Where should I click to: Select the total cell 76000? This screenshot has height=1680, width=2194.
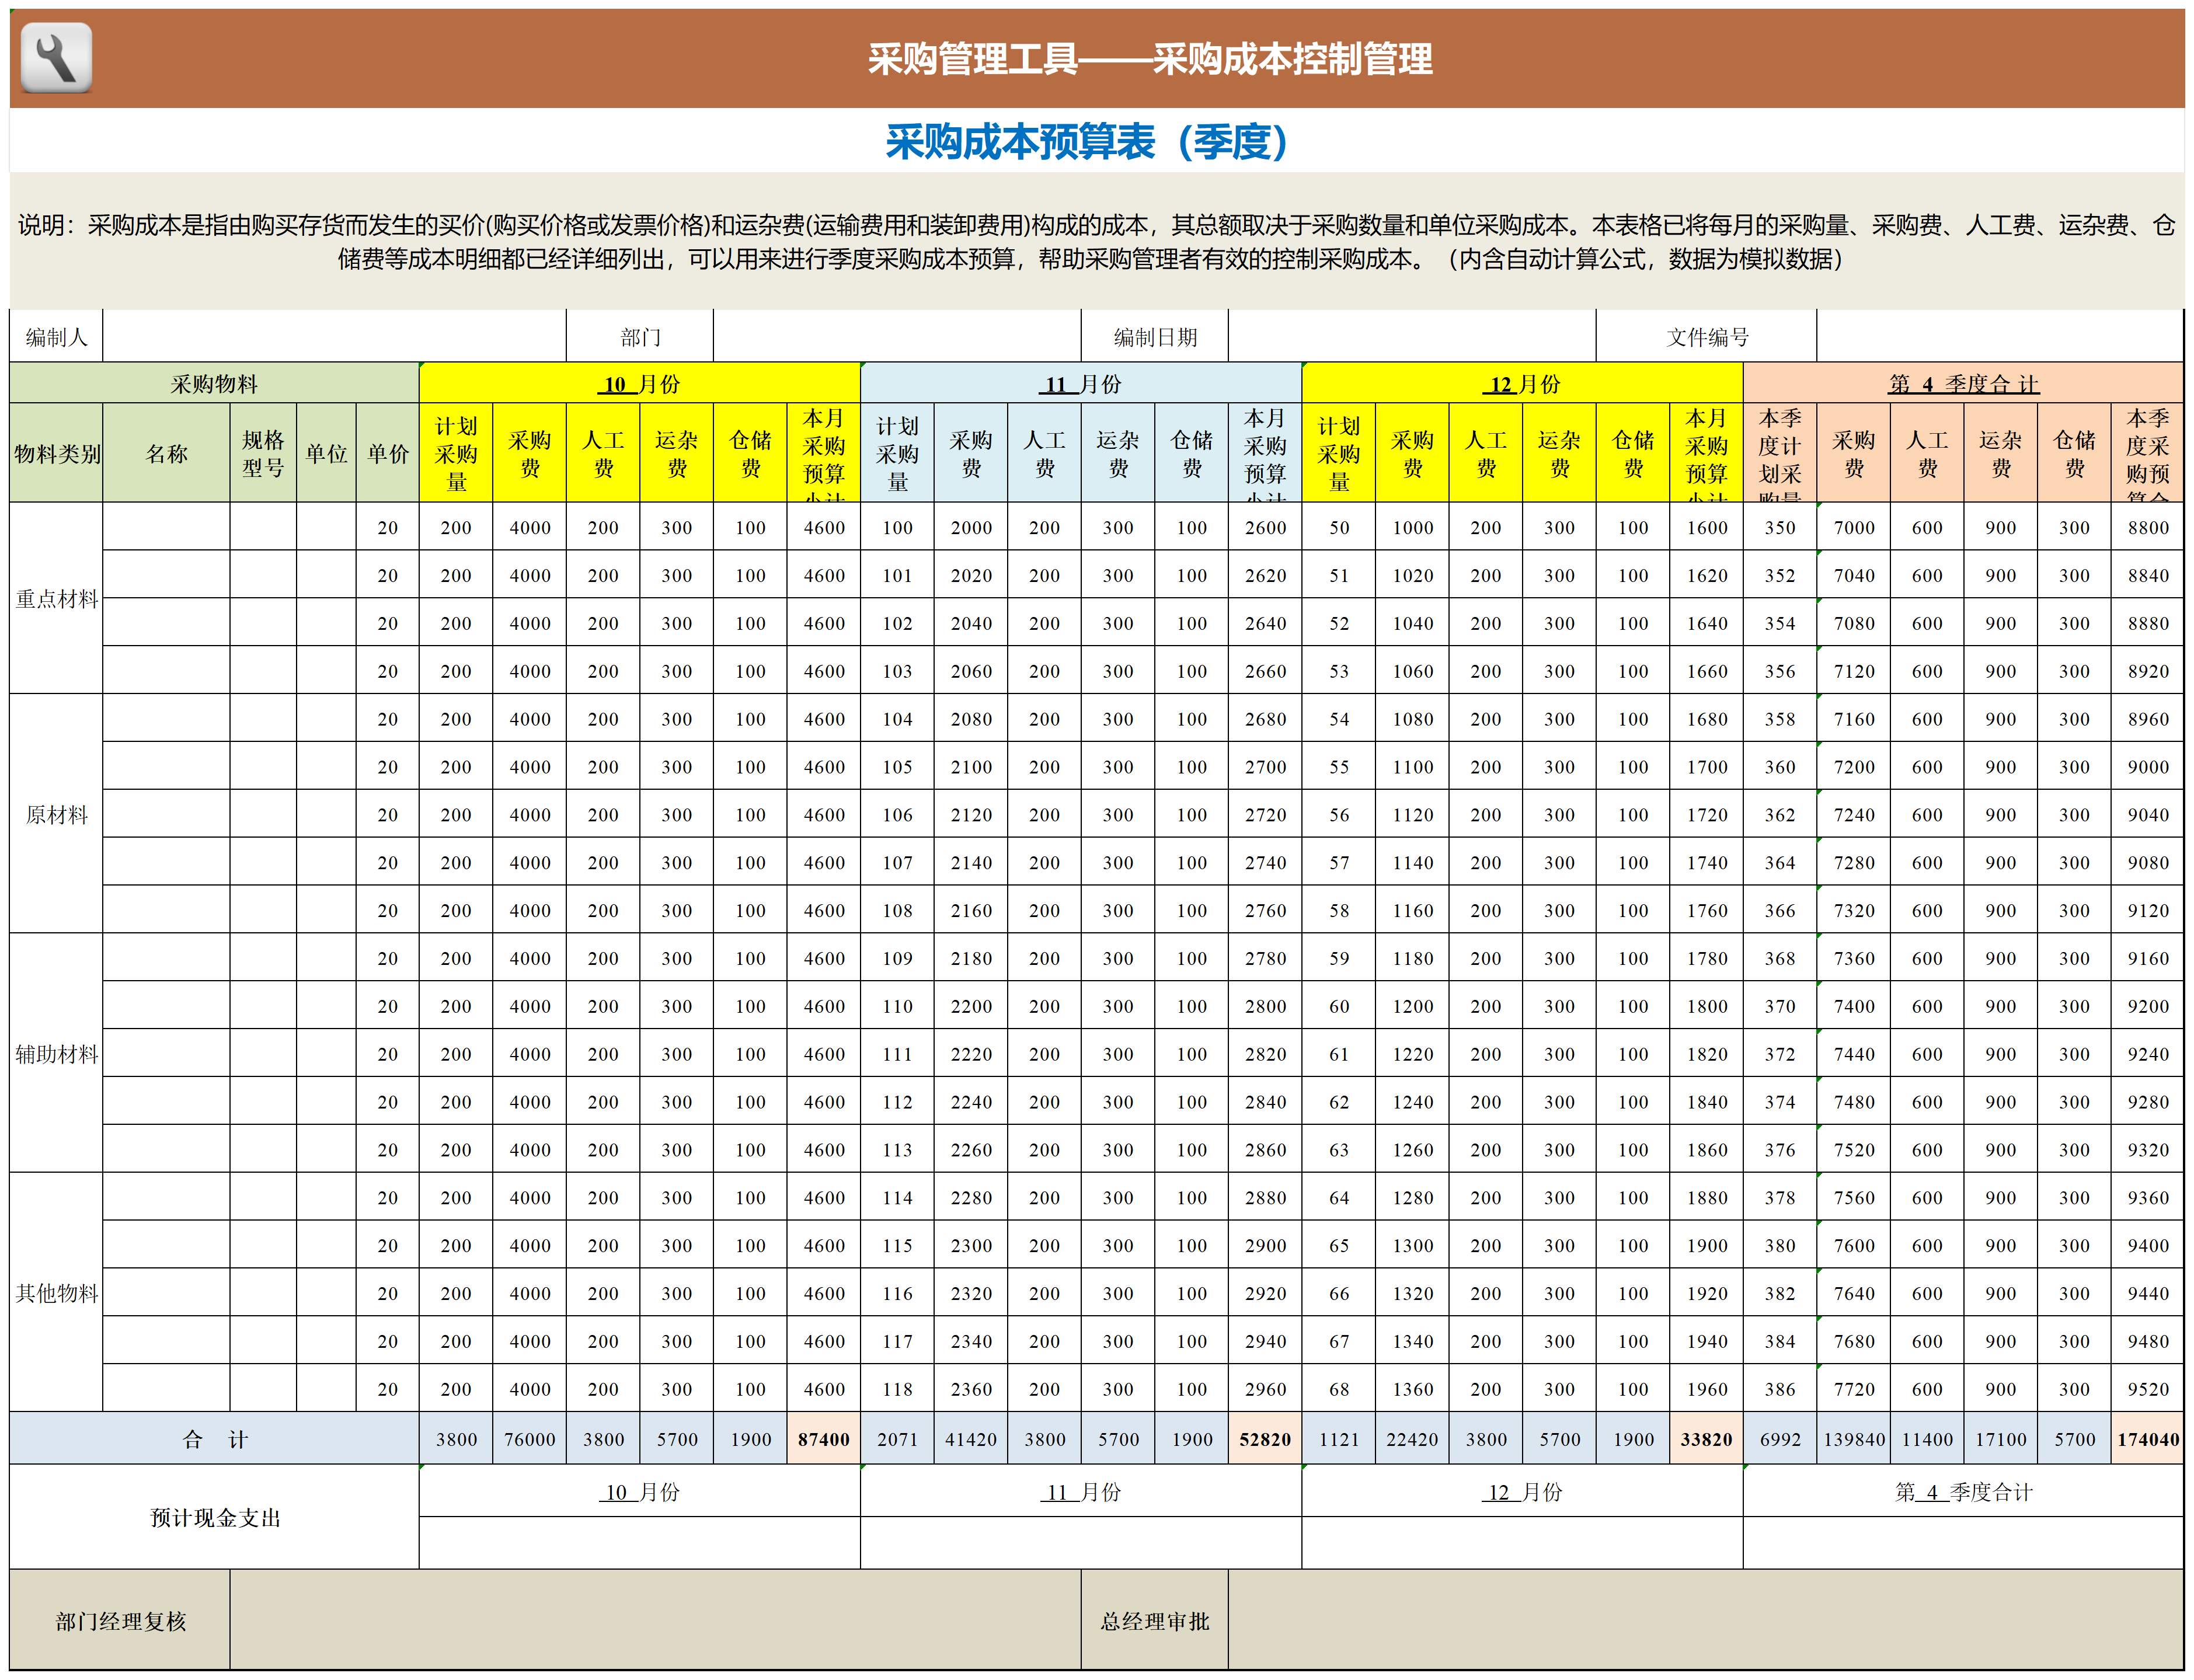(x=530, y=1438)
